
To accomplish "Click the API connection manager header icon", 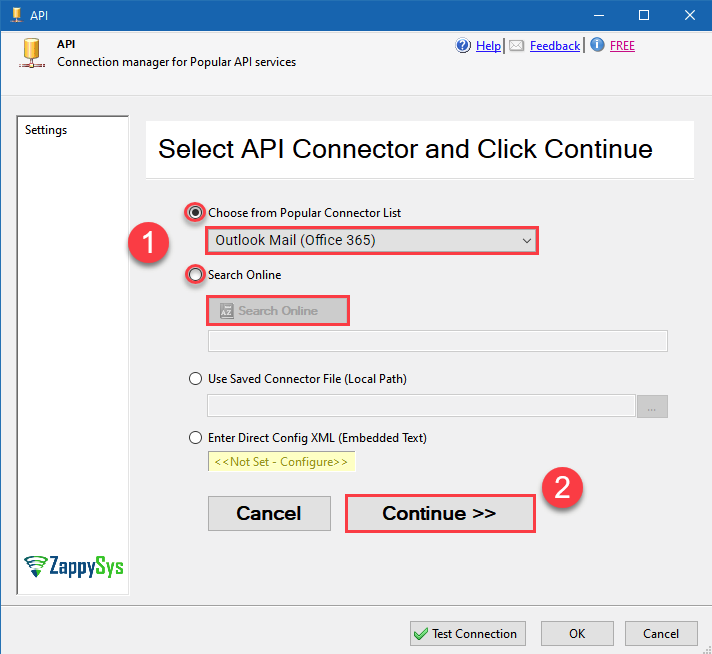I will pyautogui.click(x=32, y=54).
